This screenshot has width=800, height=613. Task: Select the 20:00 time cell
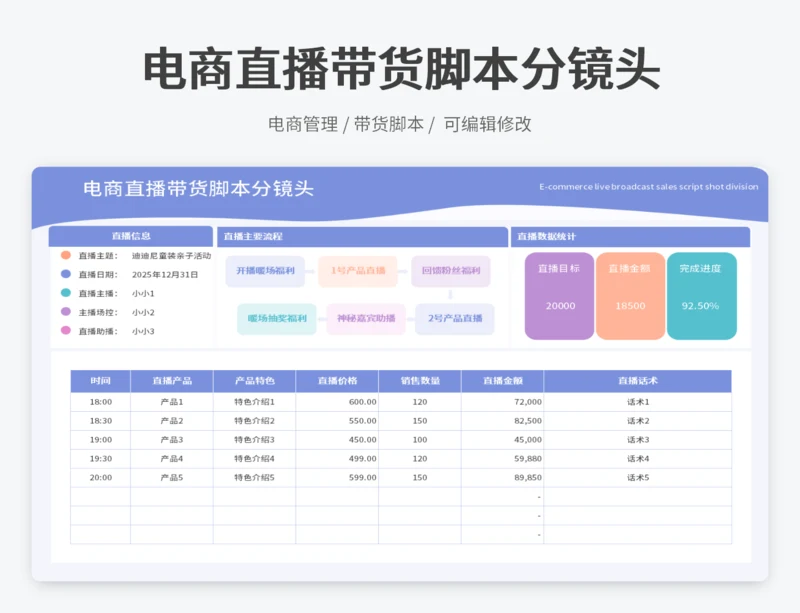point(101,478)
